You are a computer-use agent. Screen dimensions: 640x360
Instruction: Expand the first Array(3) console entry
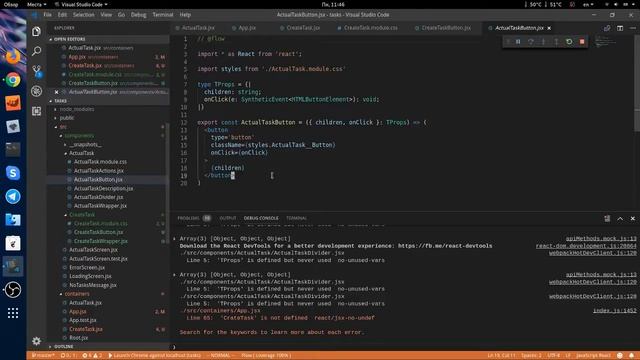click(x=175, y=239)
